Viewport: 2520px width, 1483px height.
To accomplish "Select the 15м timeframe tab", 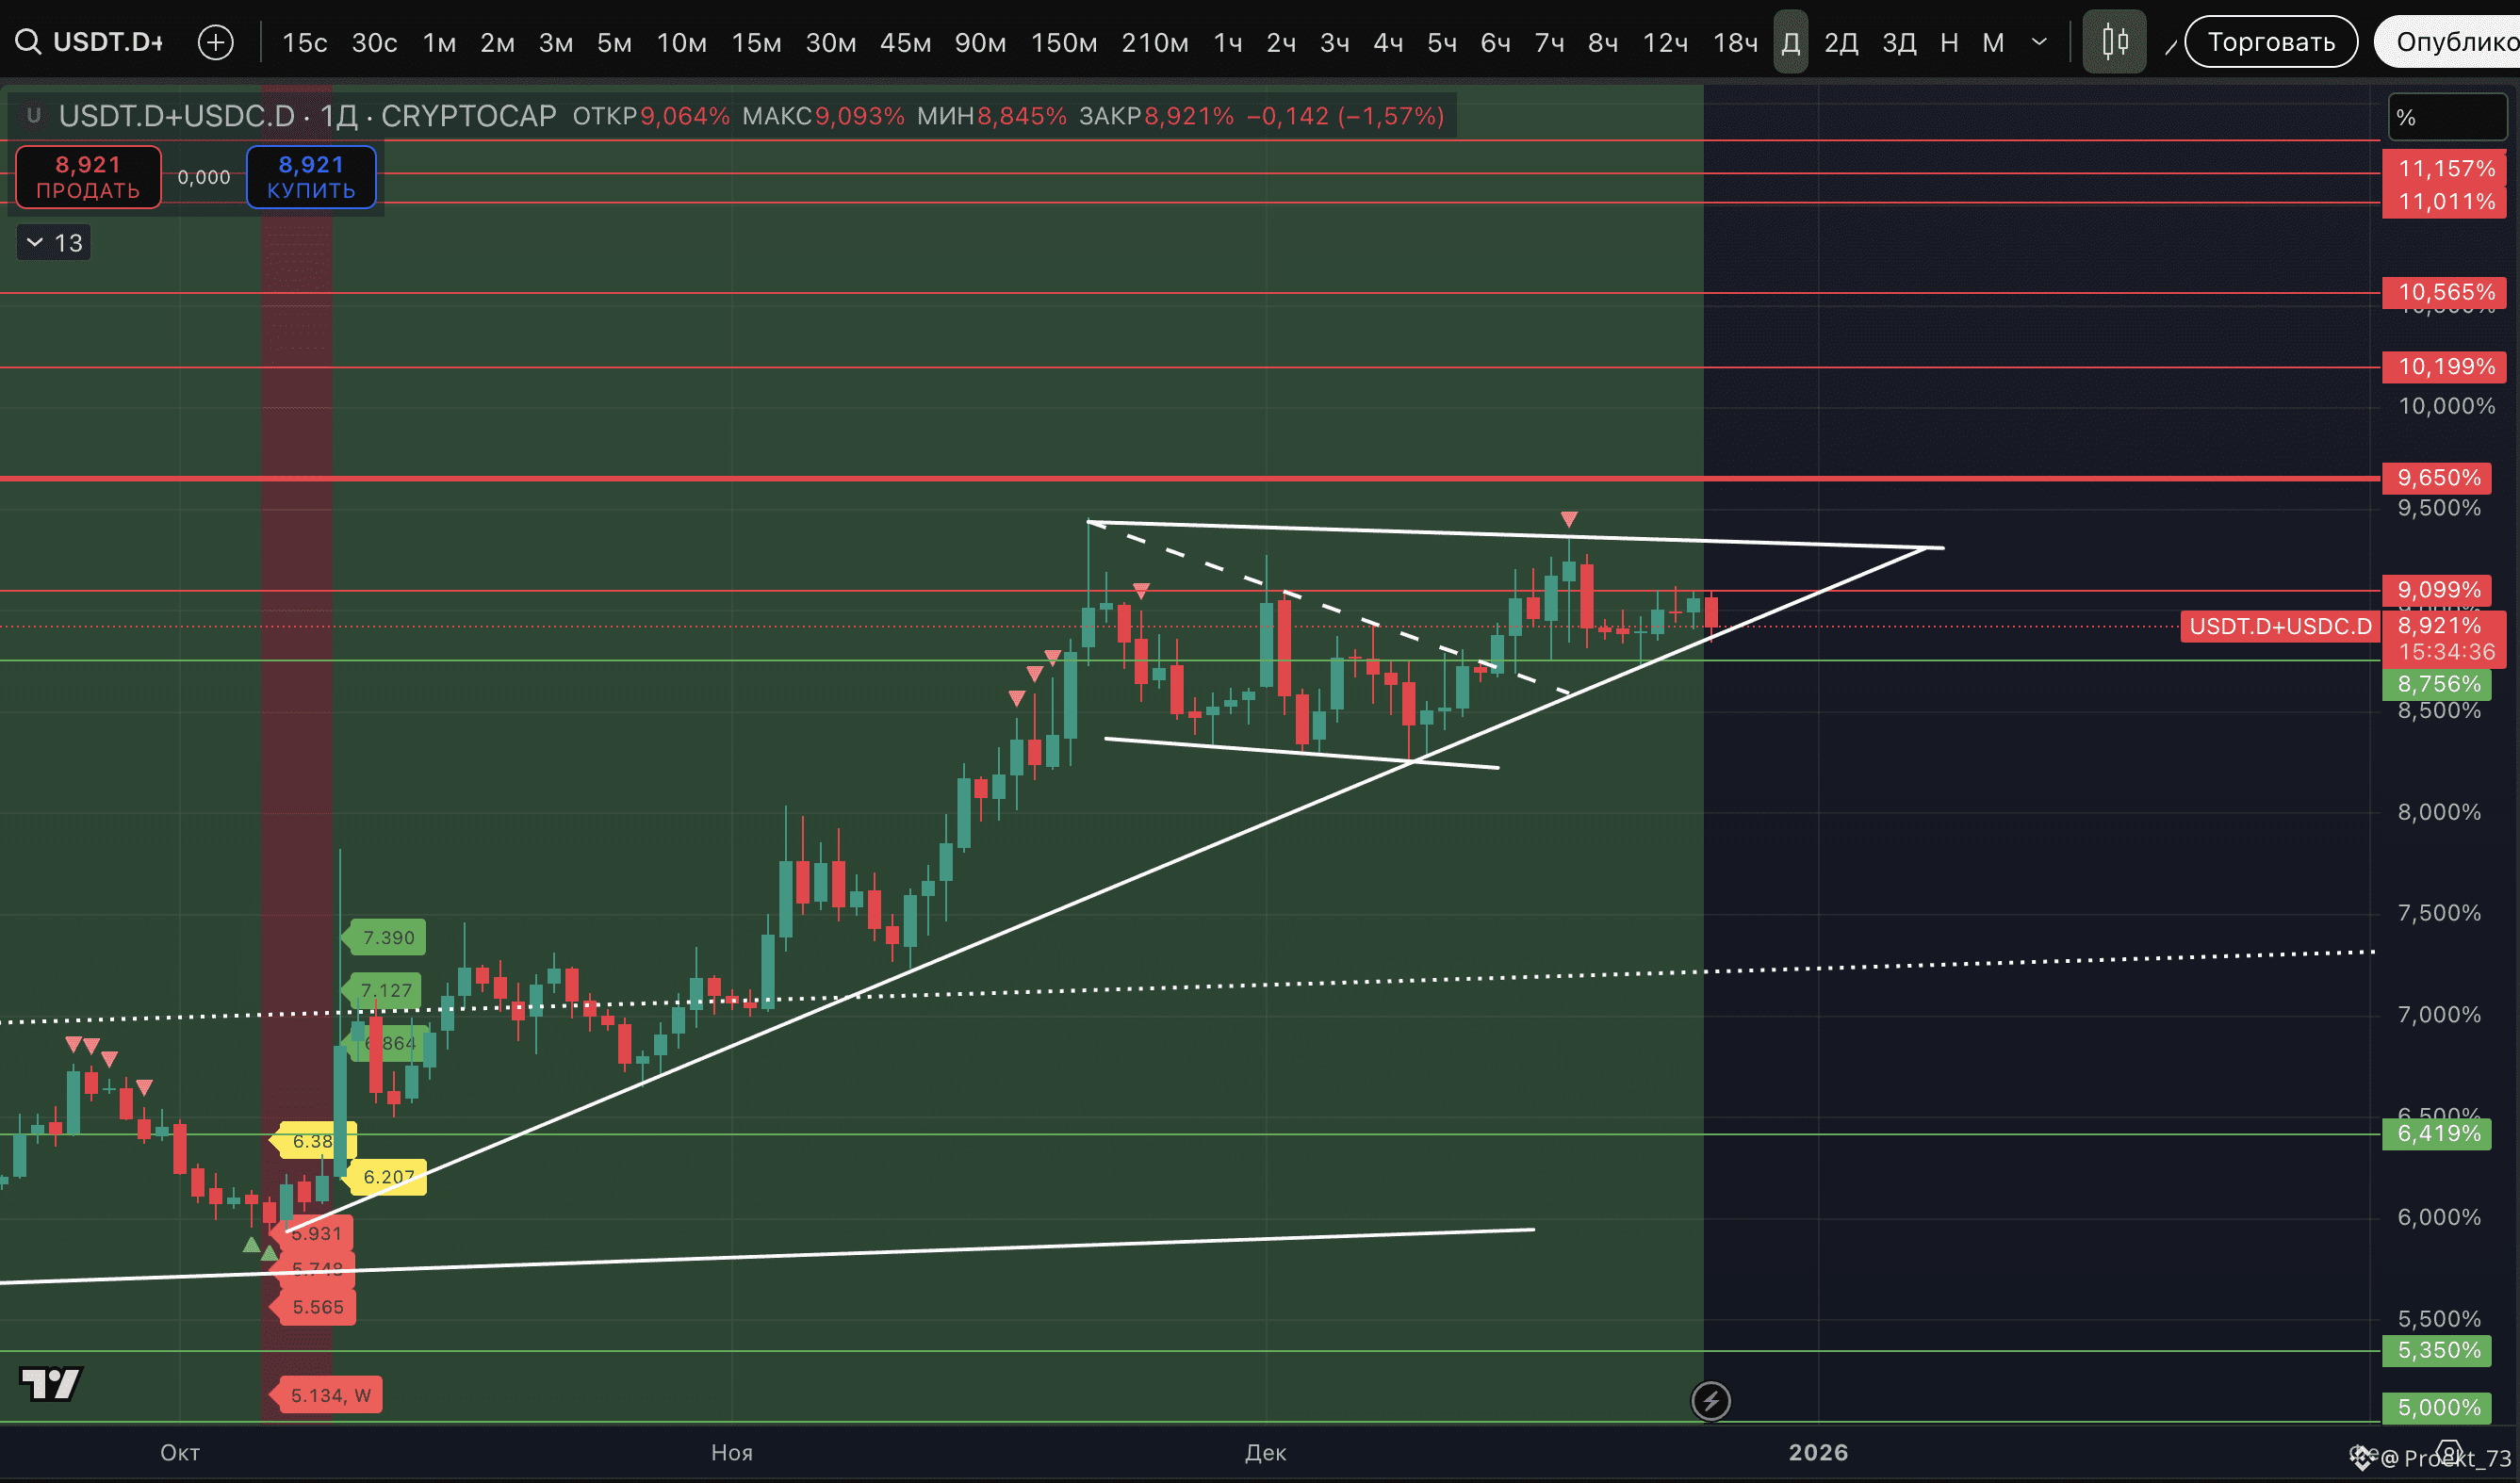I will (755, 42).
